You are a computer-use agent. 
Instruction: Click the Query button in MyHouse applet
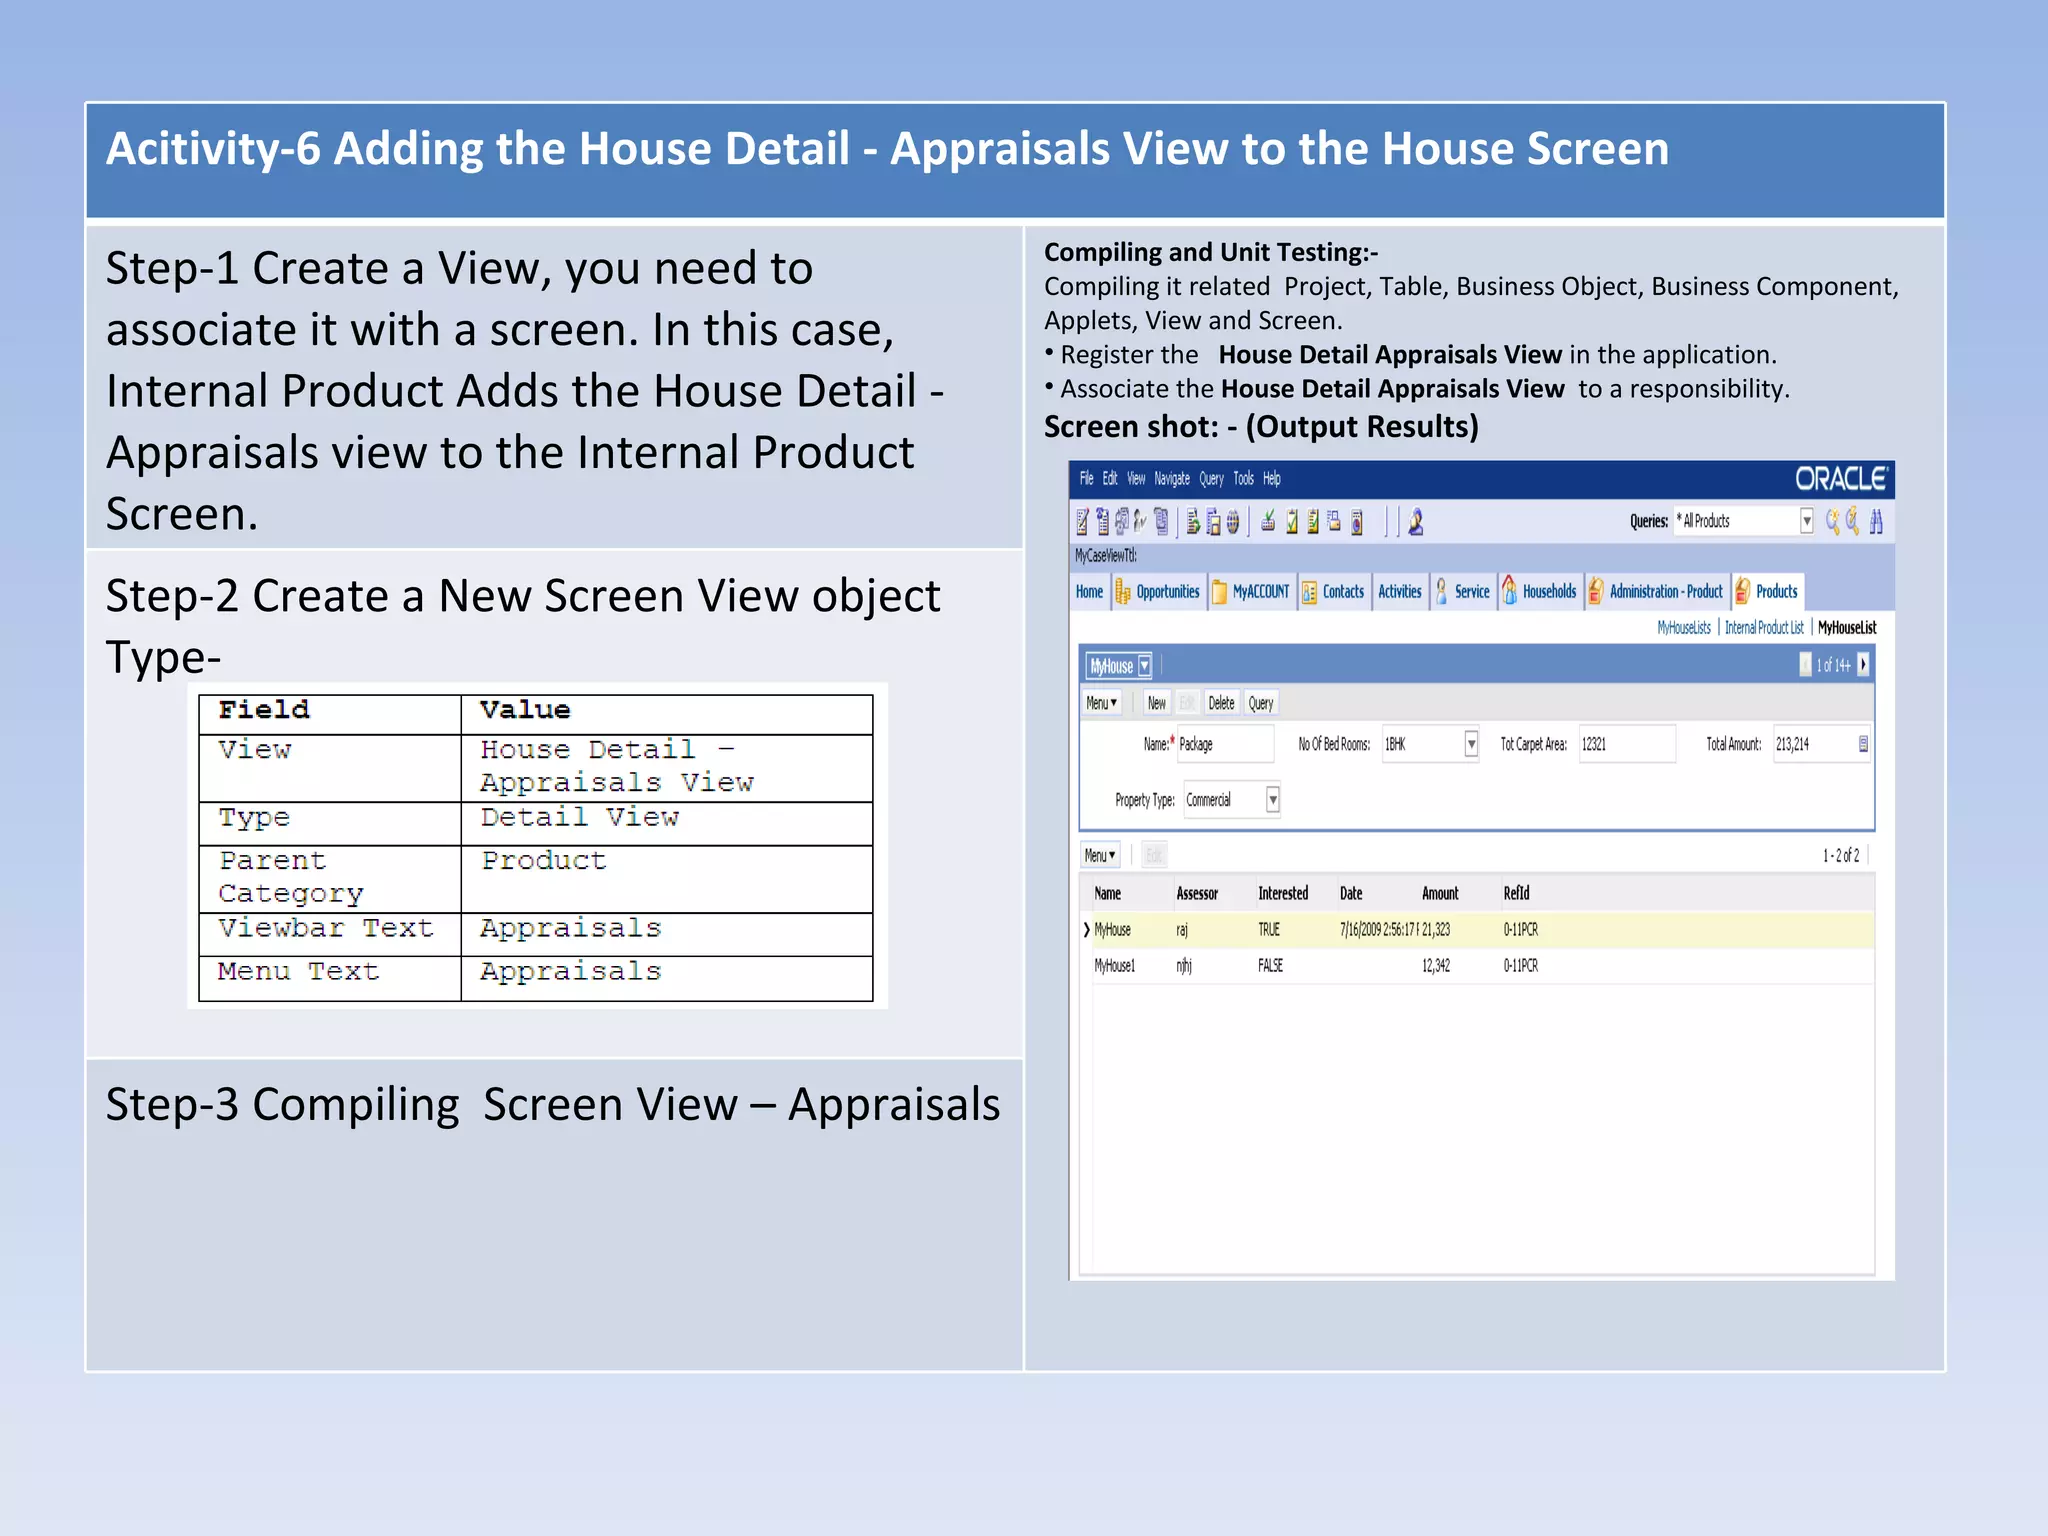(x=1260, y=703)
